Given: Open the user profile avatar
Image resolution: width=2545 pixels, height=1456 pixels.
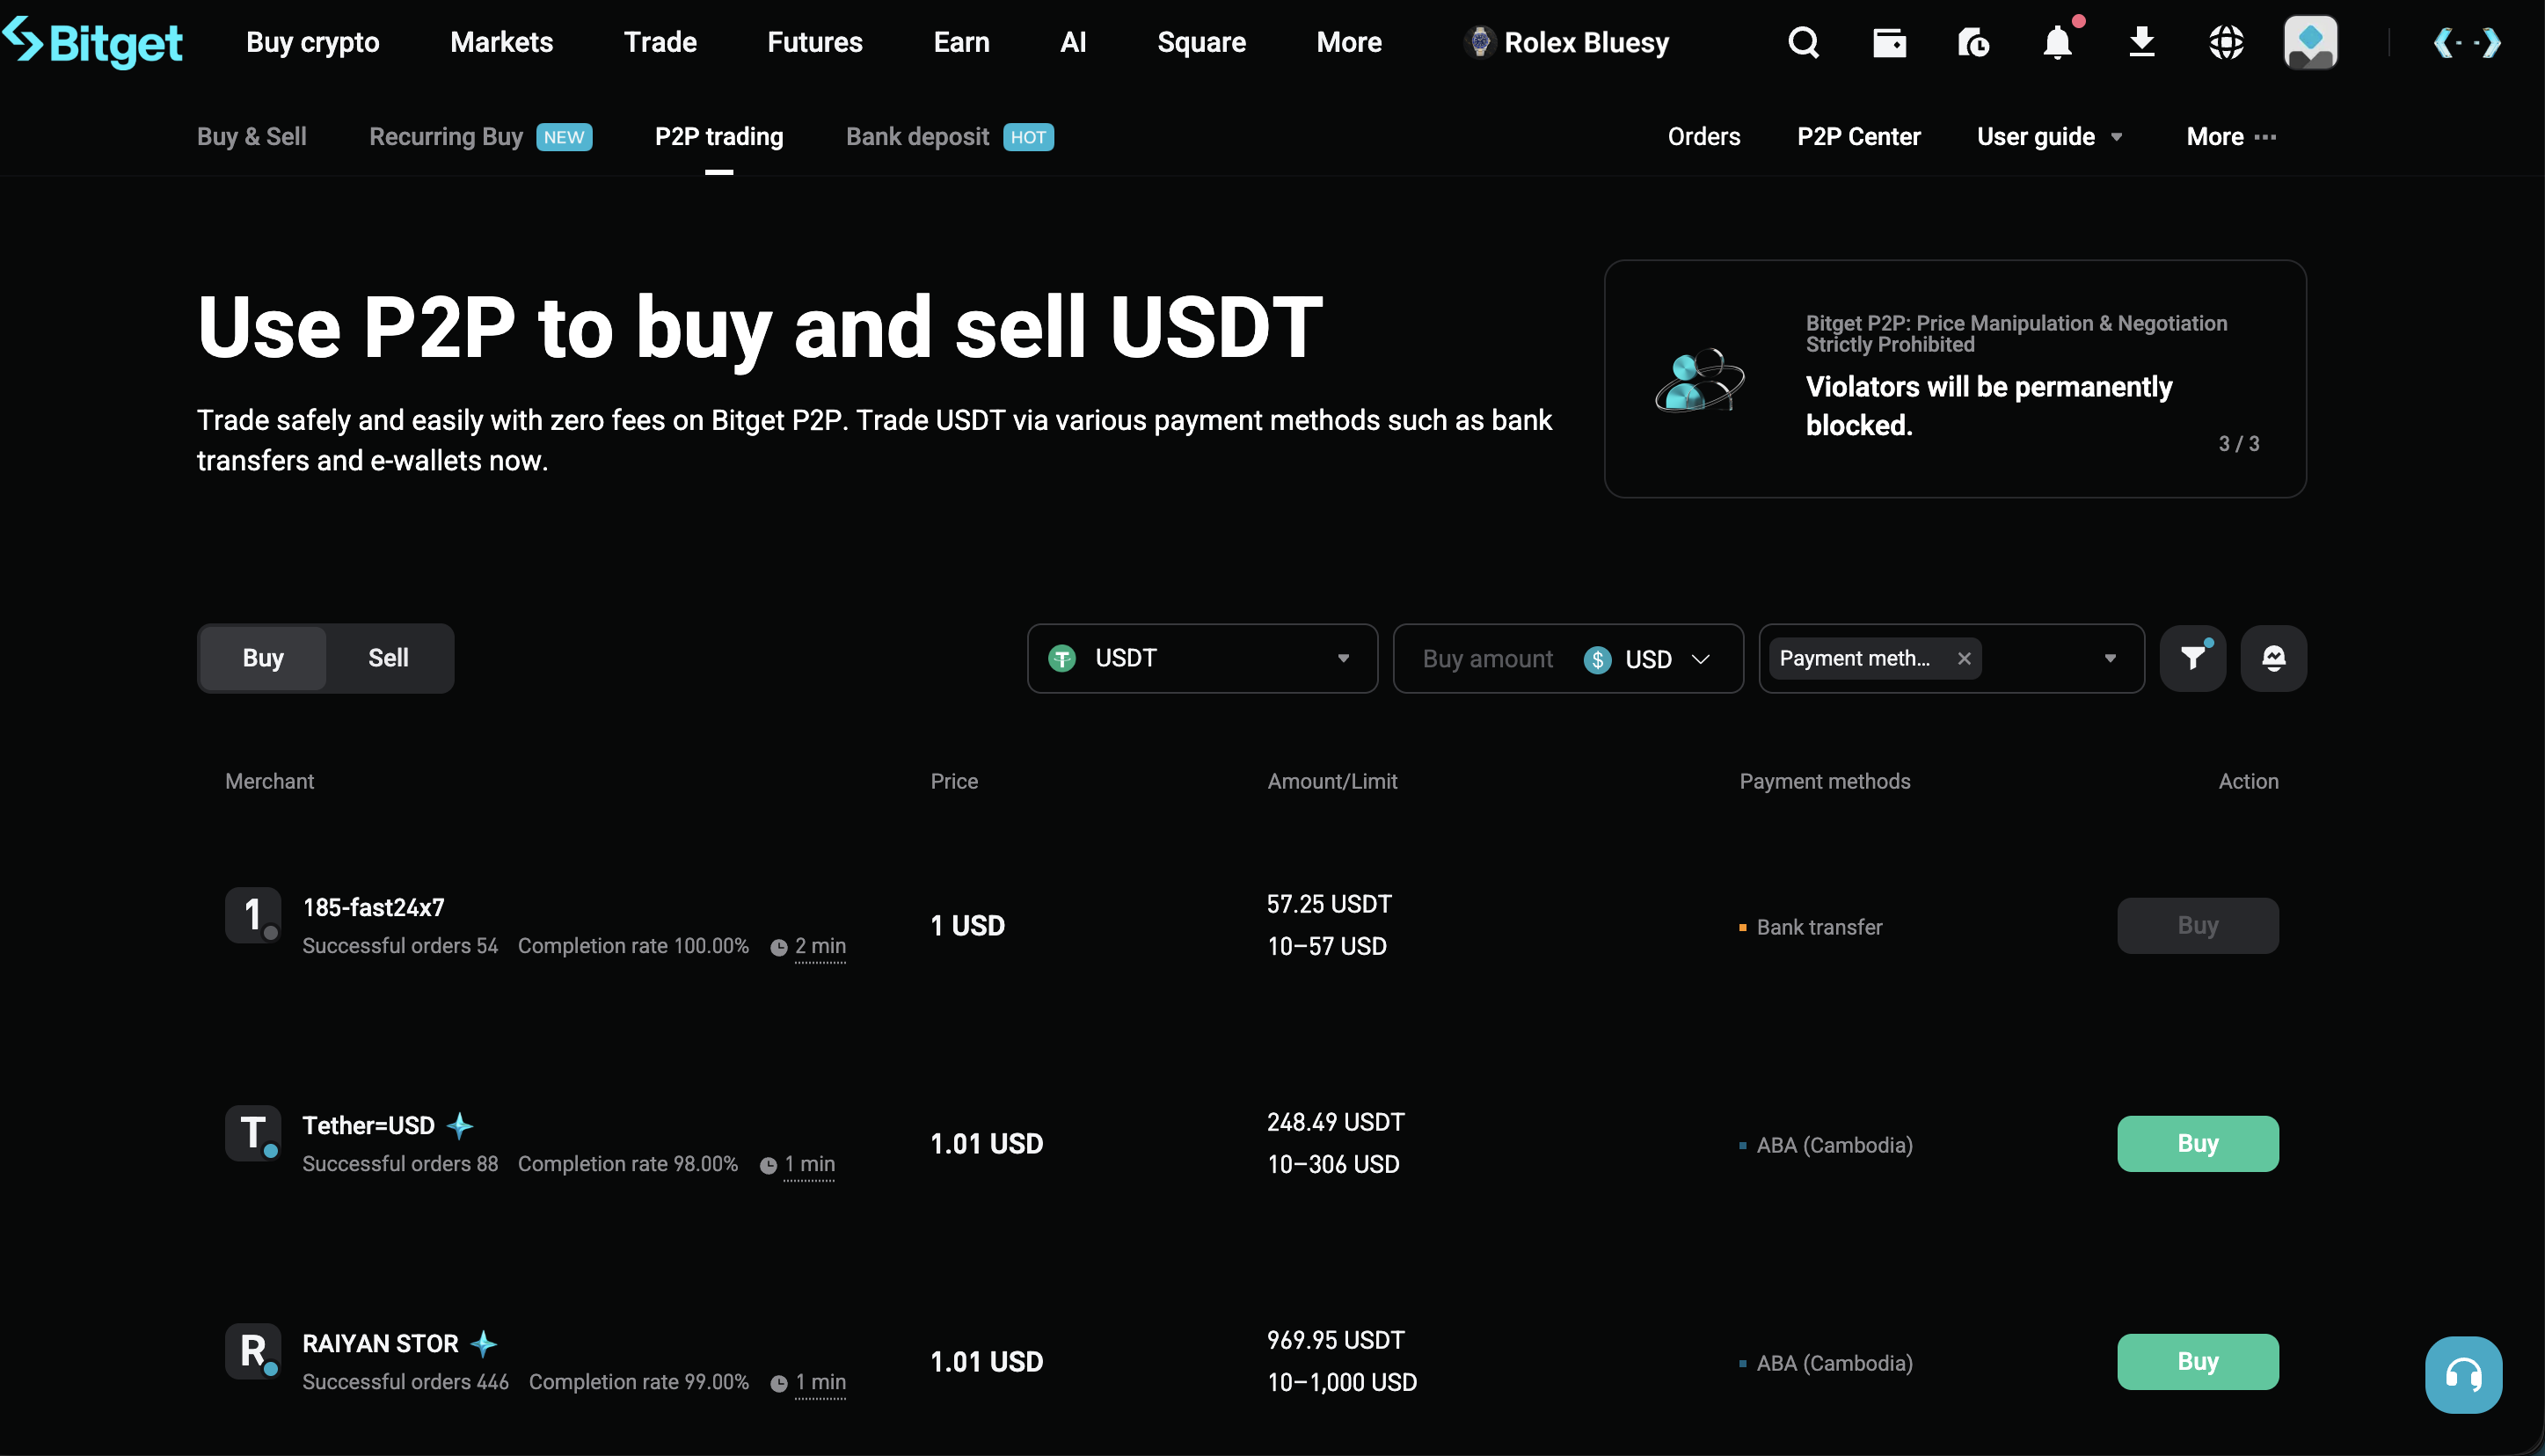Looking at the screenshot, I should [2310, 42].
